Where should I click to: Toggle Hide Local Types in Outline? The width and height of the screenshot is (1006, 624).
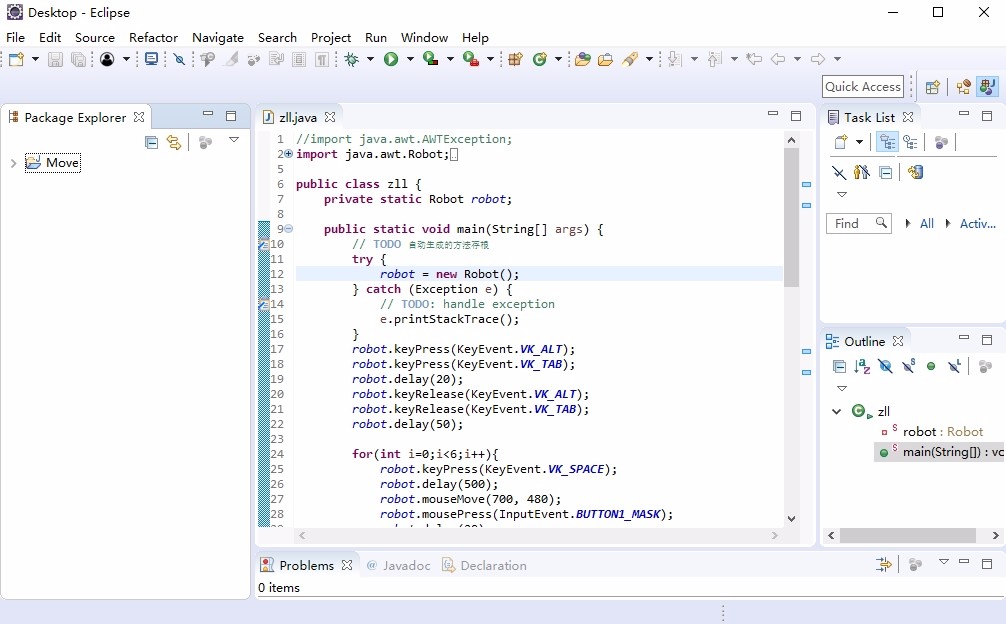point(955,366)
